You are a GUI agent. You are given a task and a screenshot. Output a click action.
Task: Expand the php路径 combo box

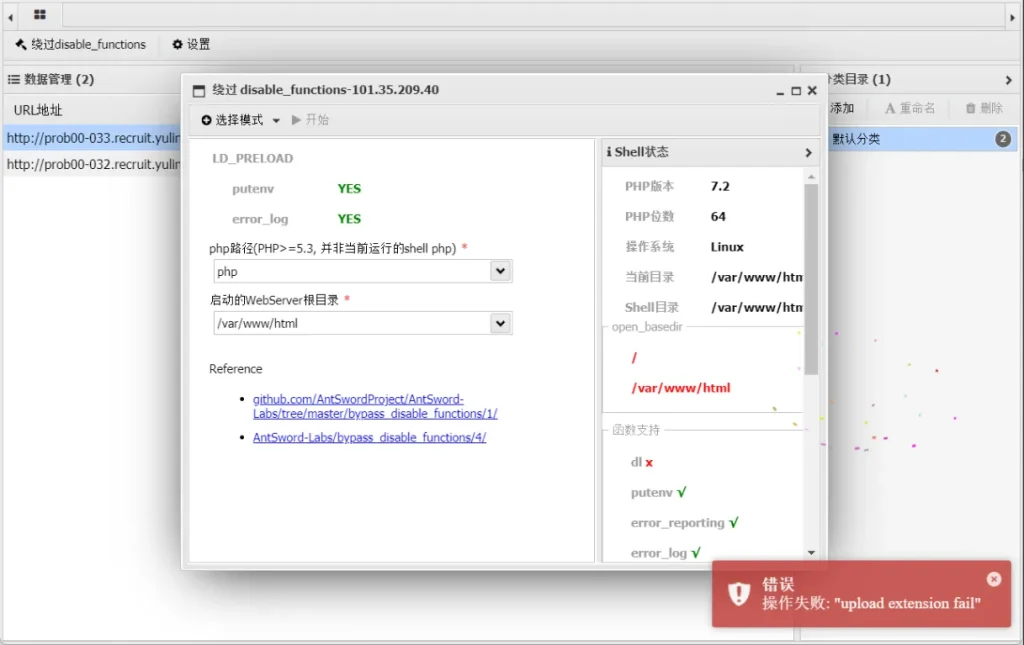coord(501,271)
